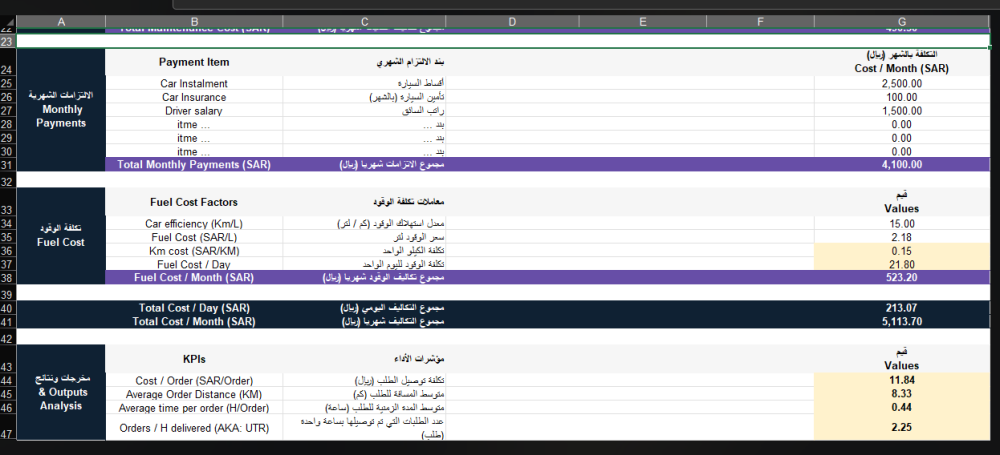Select Total Cost / Month value 5,113.70
This screenshot has height=455, width=1000.
coord(901,322)
